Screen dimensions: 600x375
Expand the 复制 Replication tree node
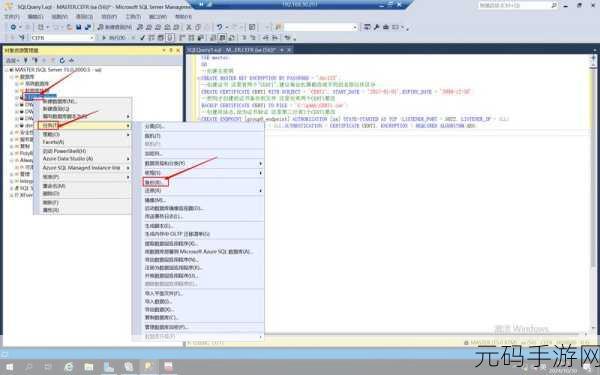pos(12,147)
